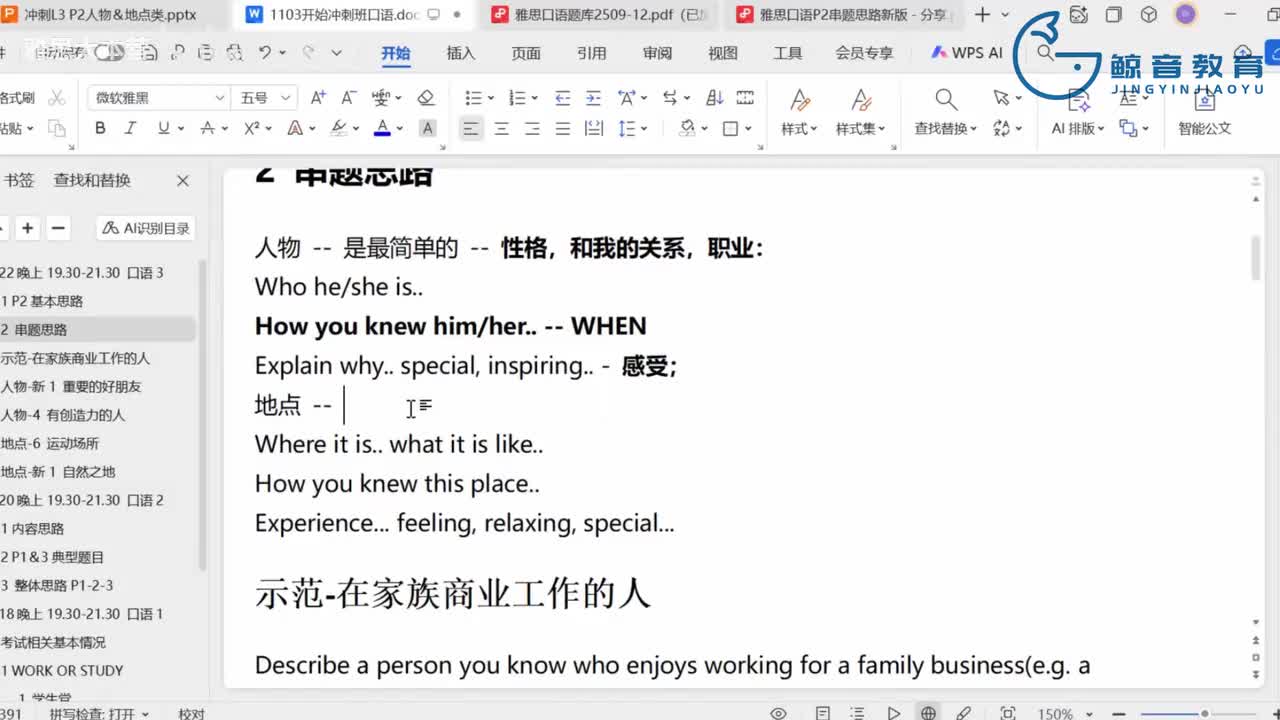The height and width of the screenshot is (720, 1280).
Task: Click the document vertical scrollbar
Action: coord(1257,260)
